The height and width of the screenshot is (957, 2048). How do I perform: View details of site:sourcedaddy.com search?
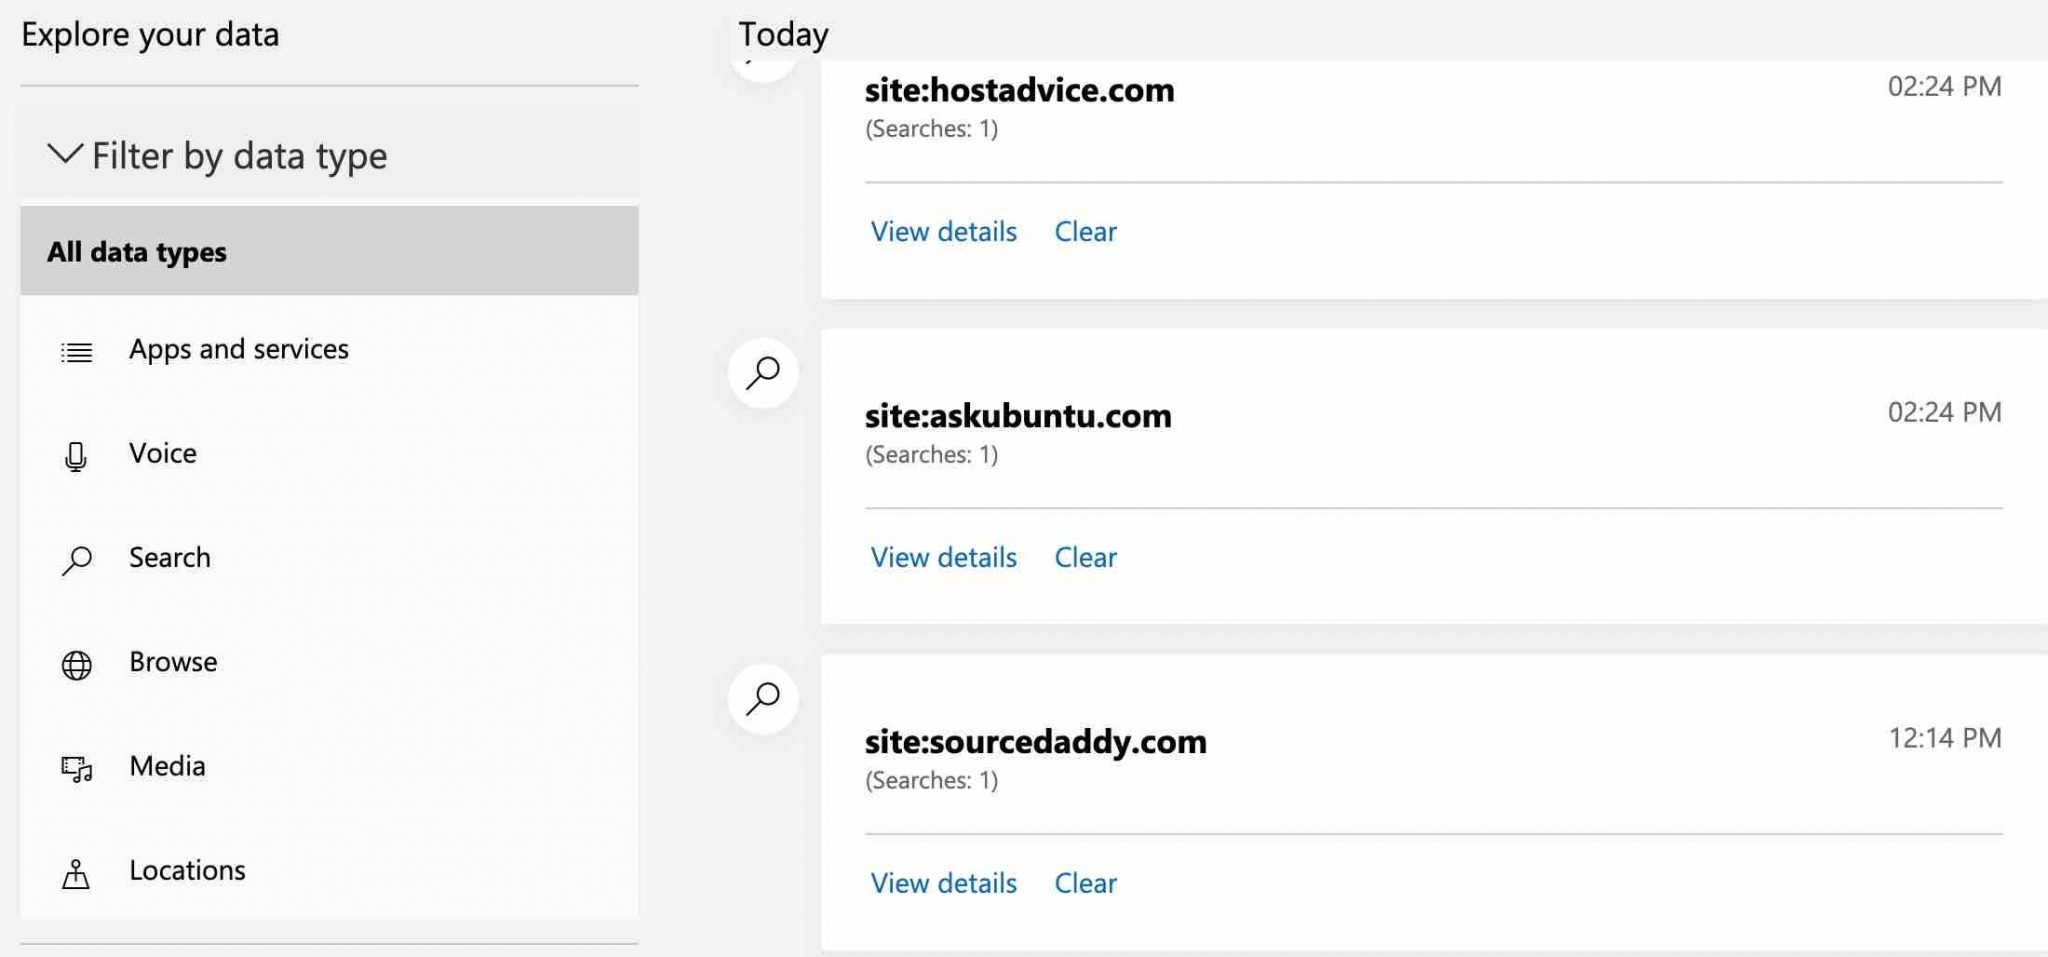click(943, 884)
